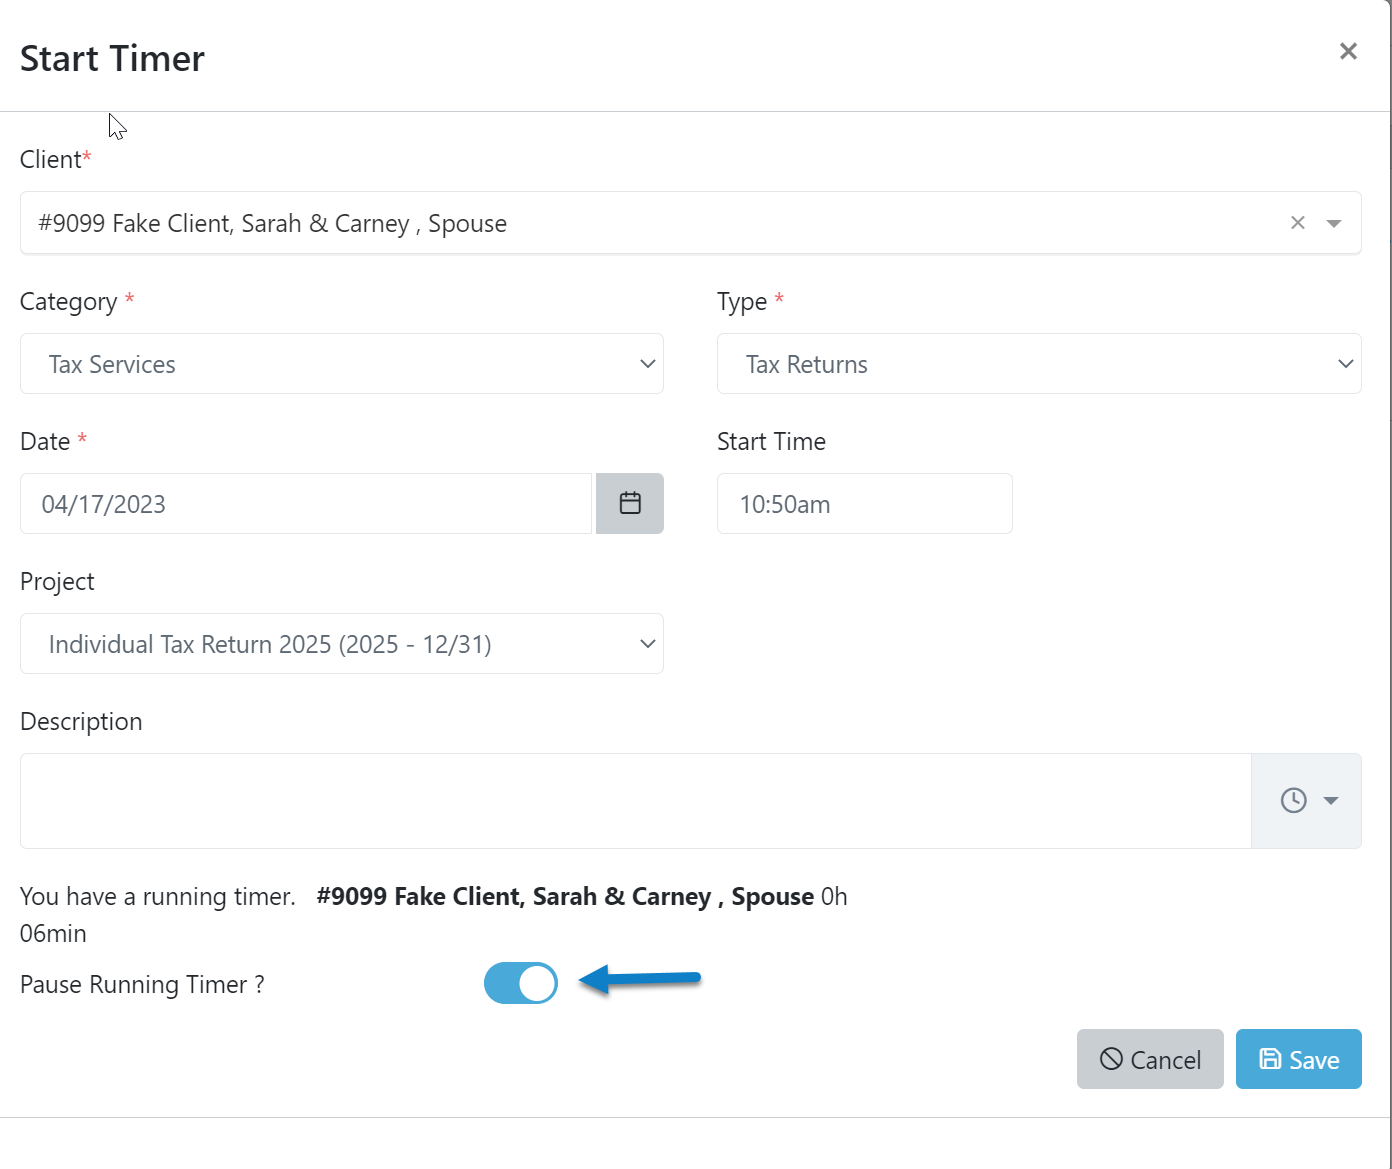Image resolution: width=1392 pixels, height=1169 pixels.
Task: Click inside the empty Description box
Action: pyautogui.click(x=635, y=800)
